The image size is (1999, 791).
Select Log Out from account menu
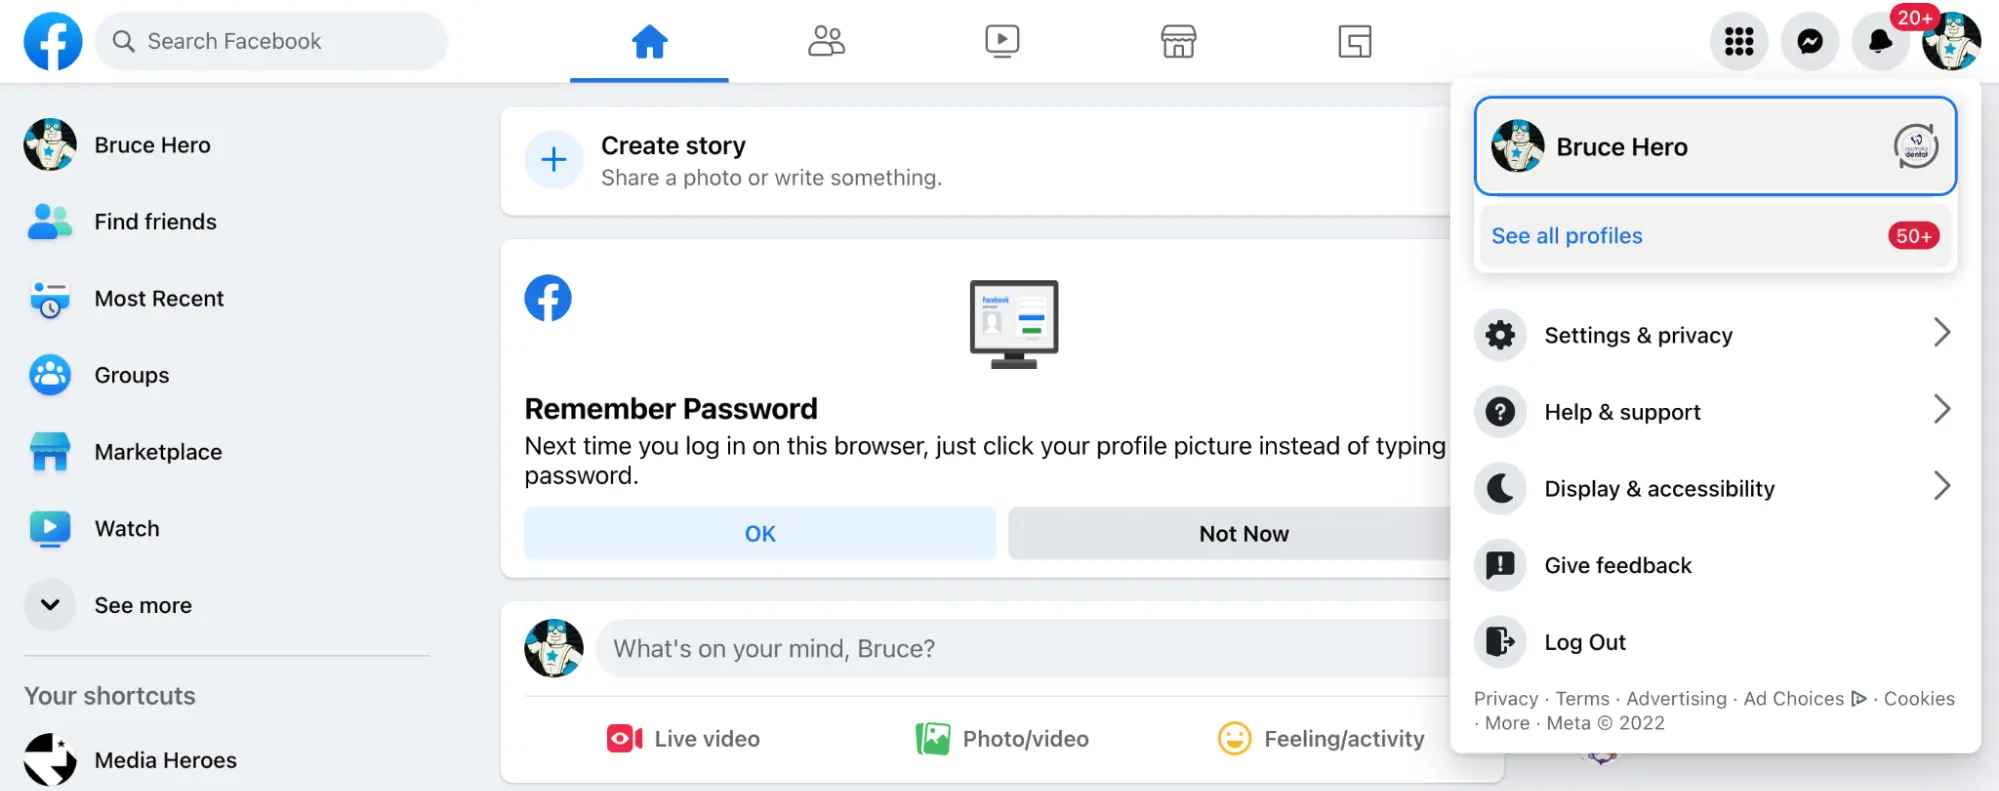pos(1715,642)
